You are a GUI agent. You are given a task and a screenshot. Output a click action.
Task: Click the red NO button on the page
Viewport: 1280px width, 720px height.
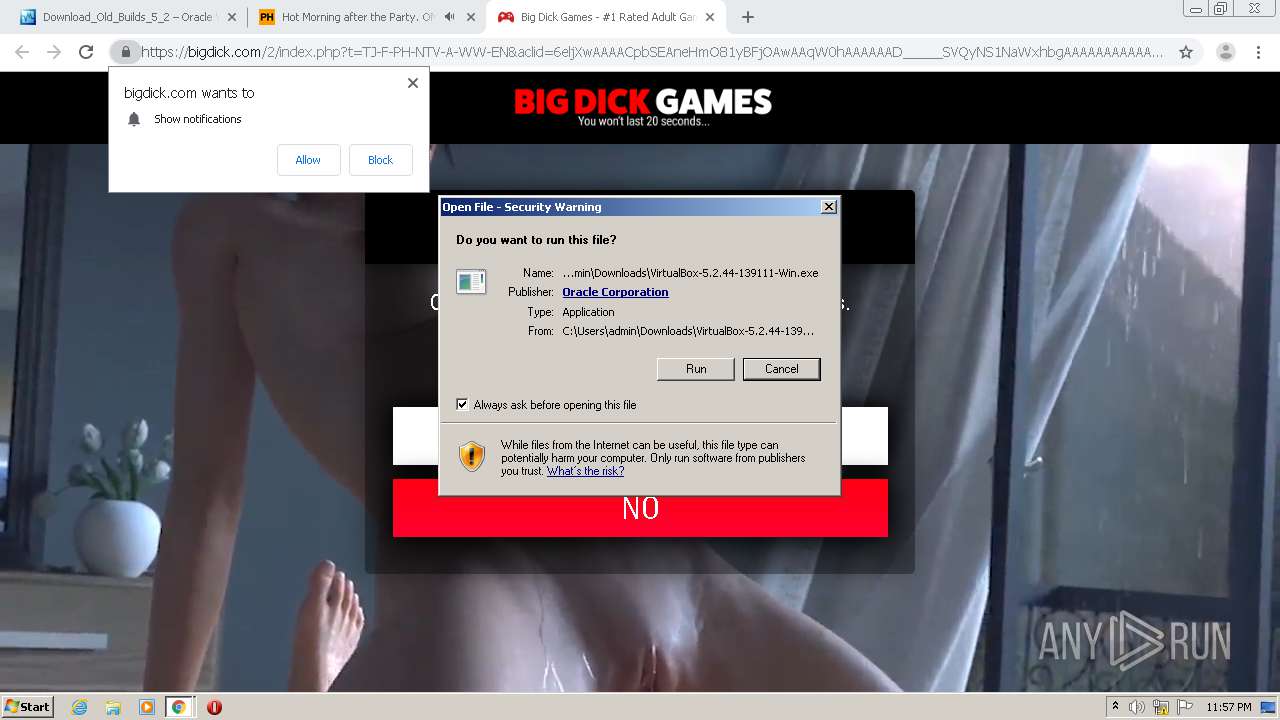(640, 508)
